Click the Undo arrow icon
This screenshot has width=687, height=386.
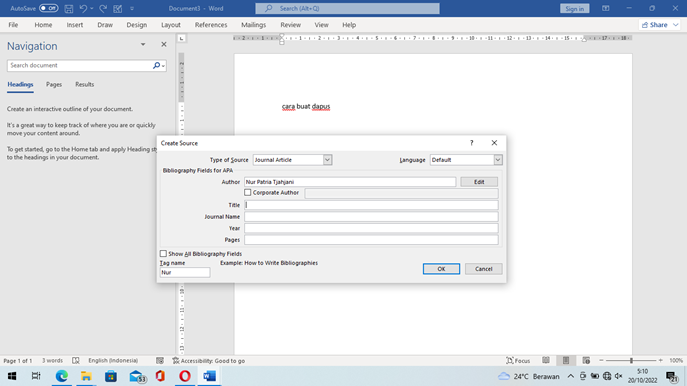pos(83,8)
